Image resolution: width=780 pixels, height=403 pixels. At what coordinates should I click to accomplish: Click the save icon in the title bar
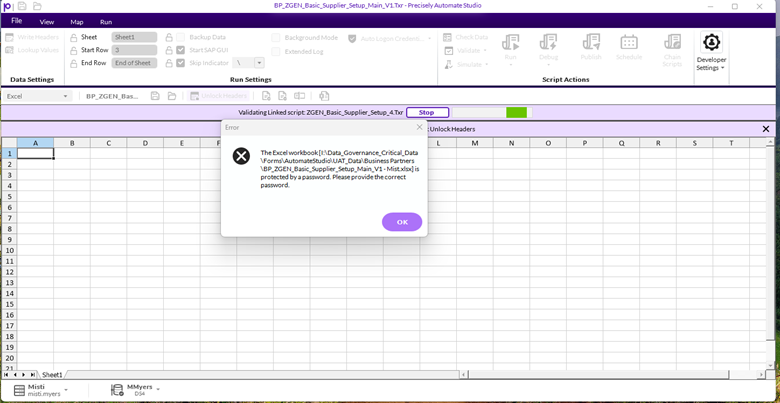(x=22, y=6)
